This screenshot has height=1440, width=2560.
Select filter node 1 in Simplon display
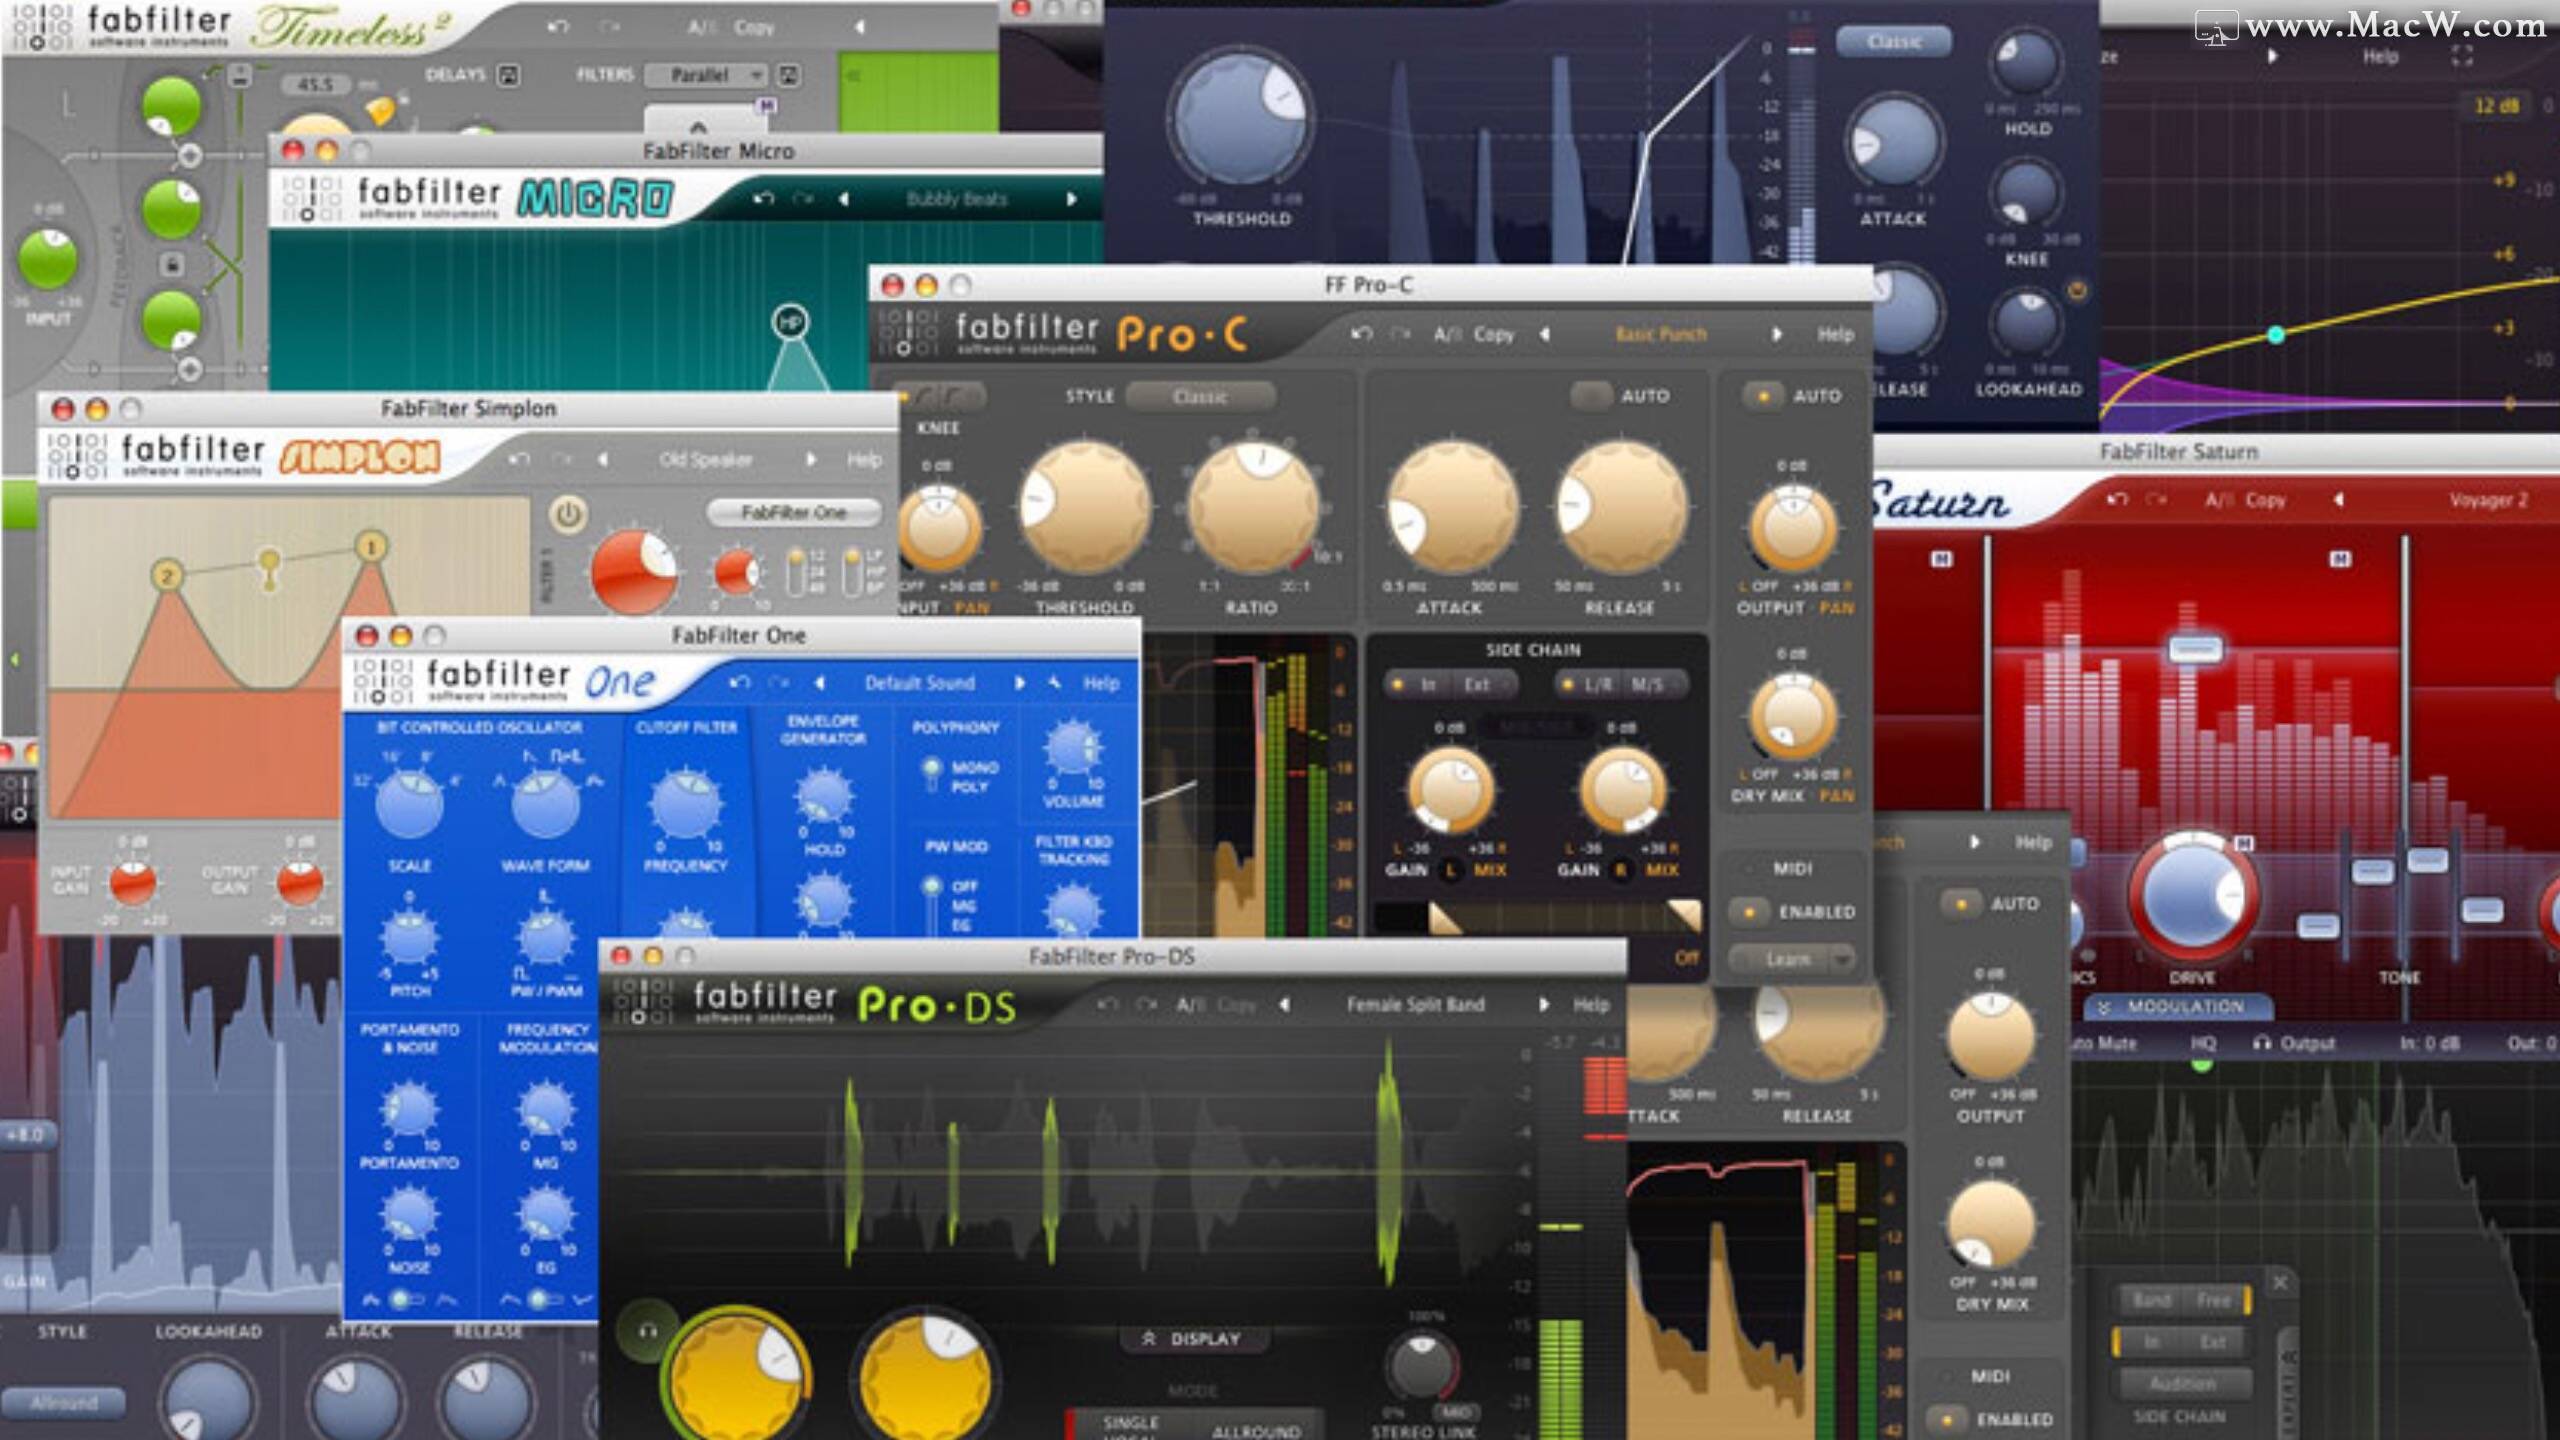[371, 547]
